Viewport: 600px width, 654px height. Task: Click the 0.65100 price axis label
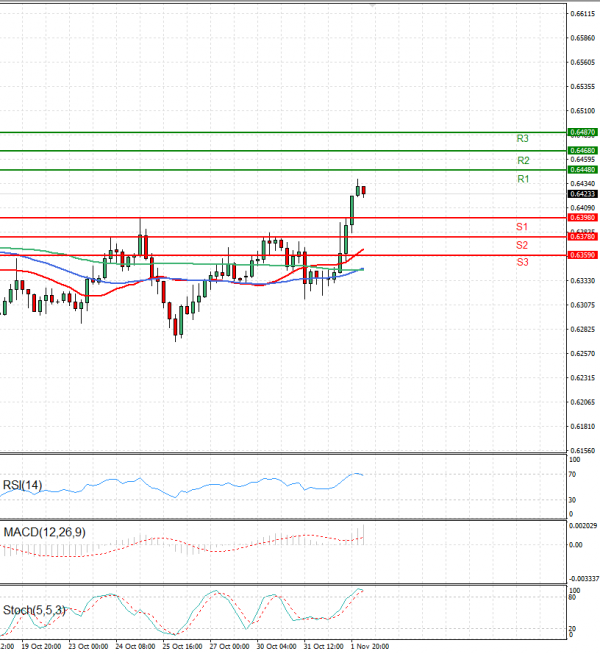coord(582,111)
